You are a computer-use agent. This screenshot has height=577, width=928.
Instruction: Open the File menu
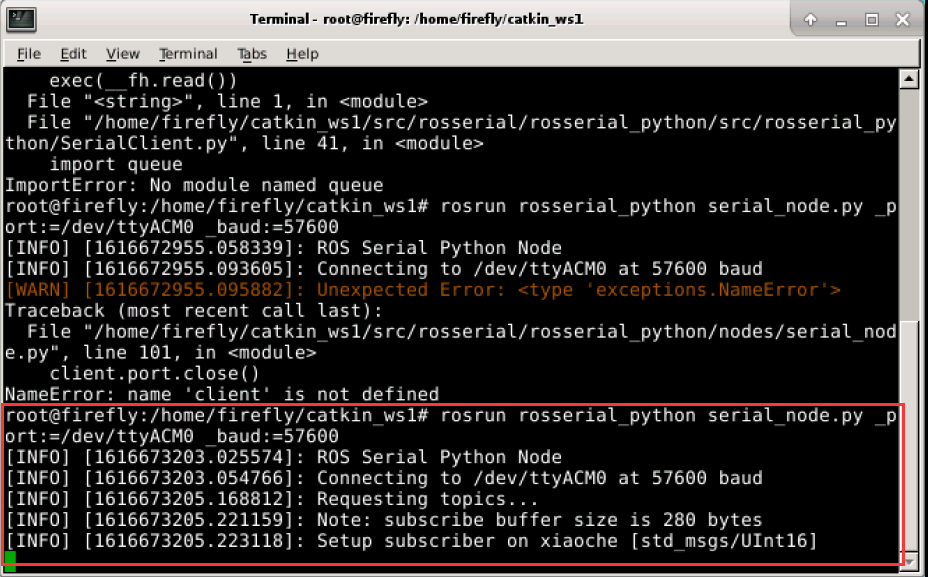point(27,54)
